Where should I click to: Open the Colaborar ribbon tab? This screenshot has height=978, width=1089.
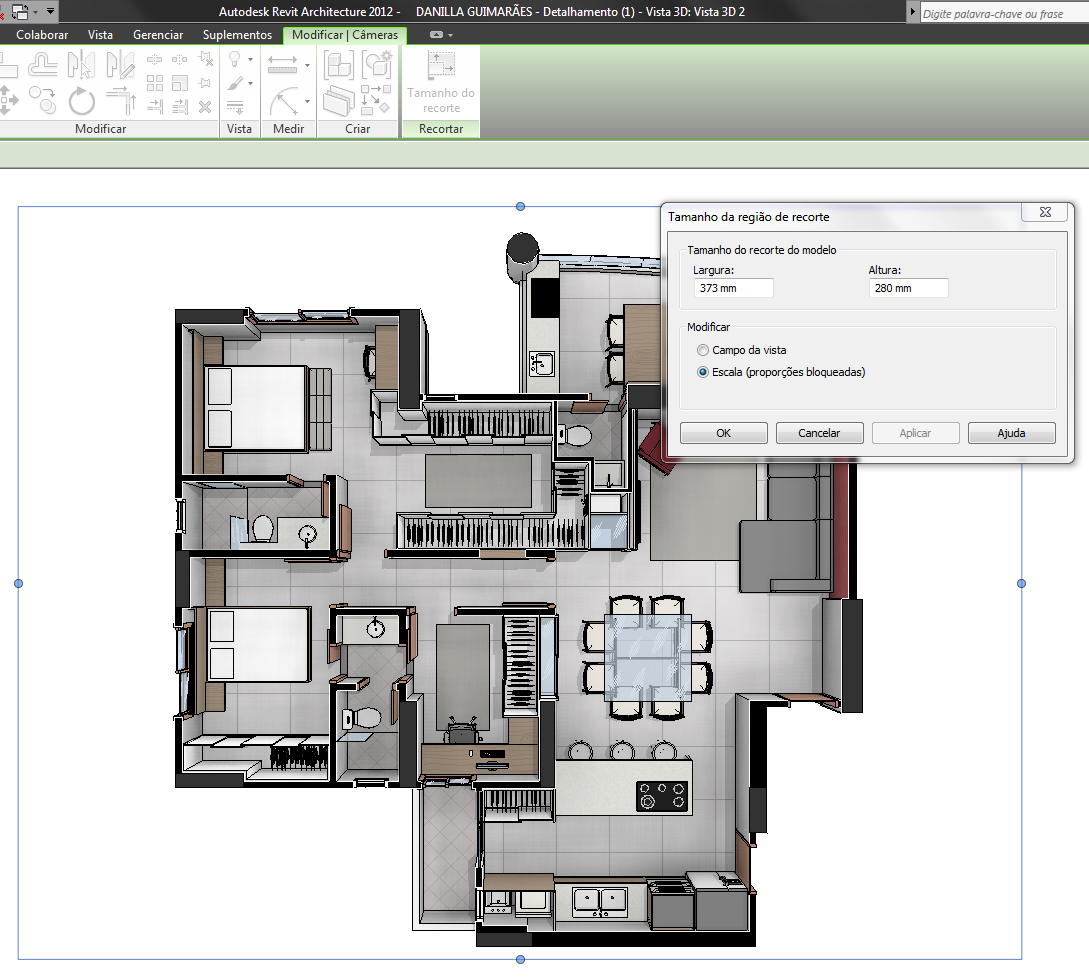click(x=42, y=34)
